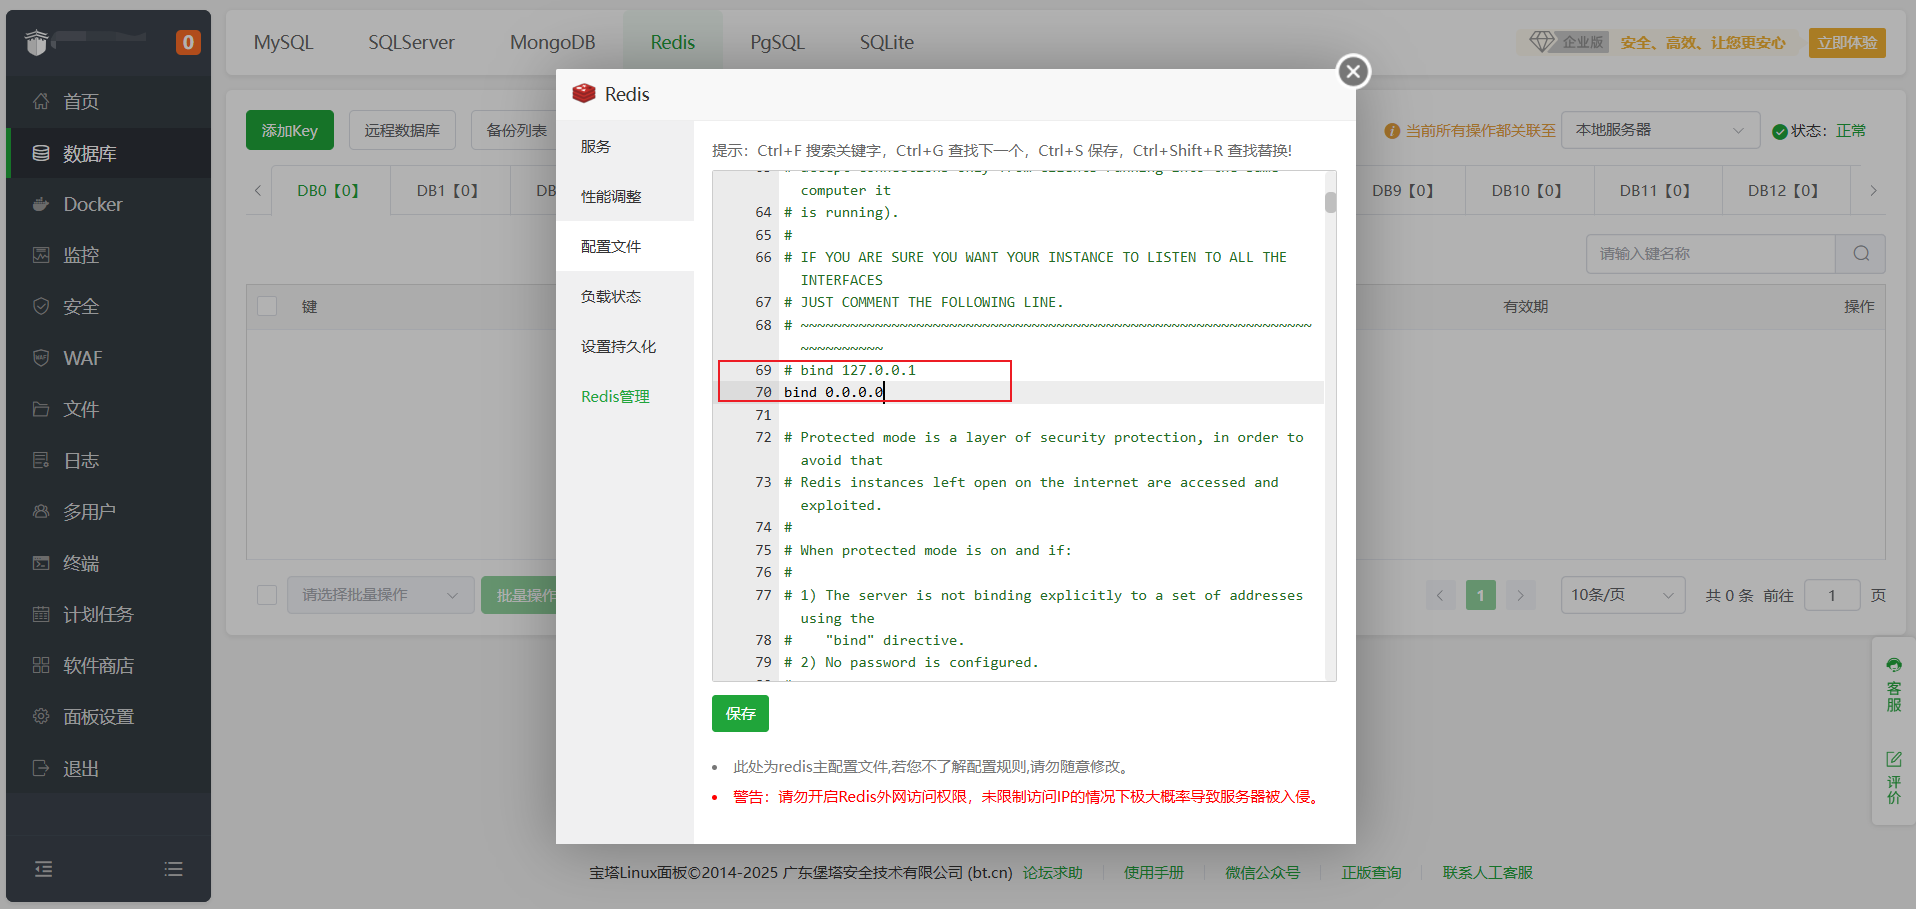
Task: Go to previous page arrow in pagination
Action: tap(1440, 595)
